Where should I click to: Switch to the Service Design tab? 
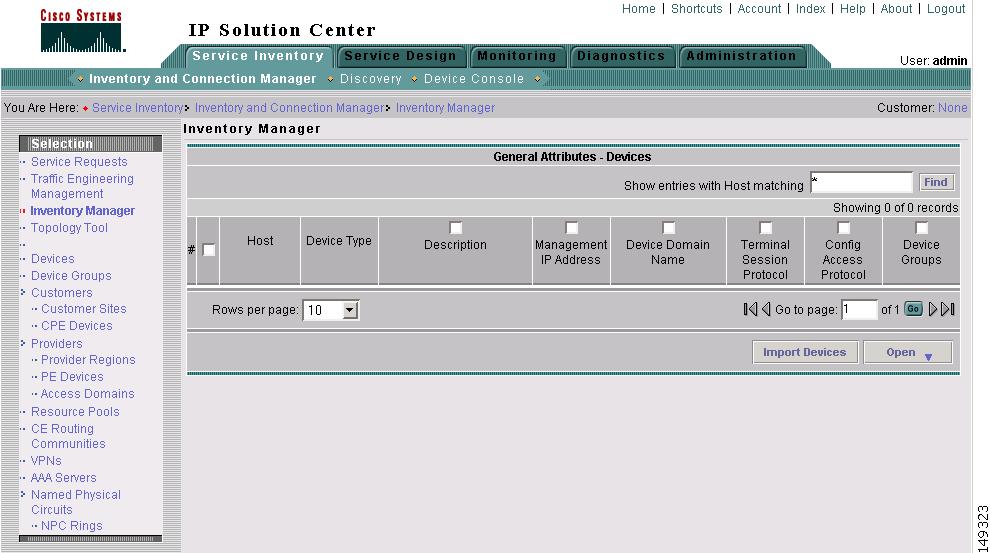(400, 56)
